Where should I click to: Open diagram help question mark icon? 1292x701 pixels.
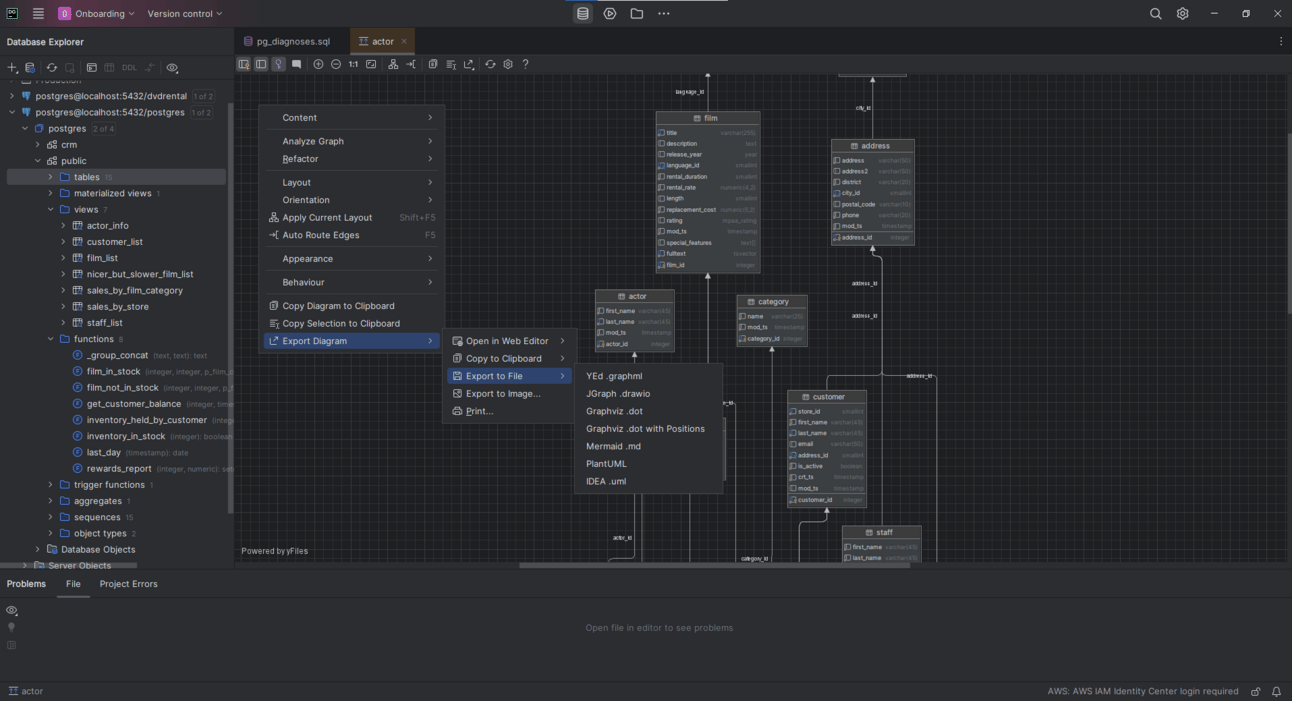(526, 64)
